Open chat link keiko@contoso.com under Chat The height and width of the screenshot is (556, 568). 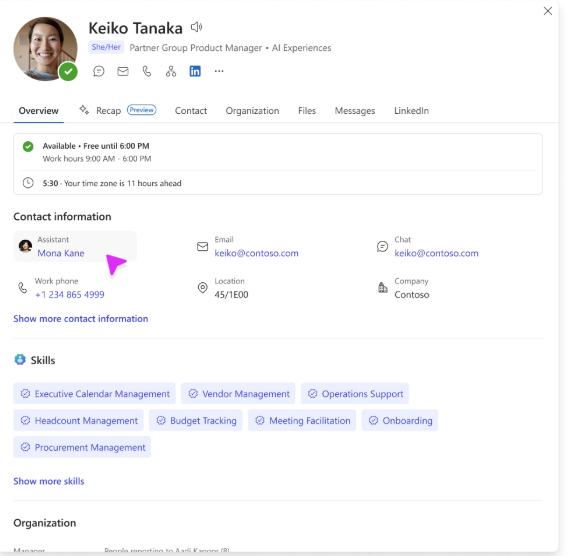tap(437, 253)
